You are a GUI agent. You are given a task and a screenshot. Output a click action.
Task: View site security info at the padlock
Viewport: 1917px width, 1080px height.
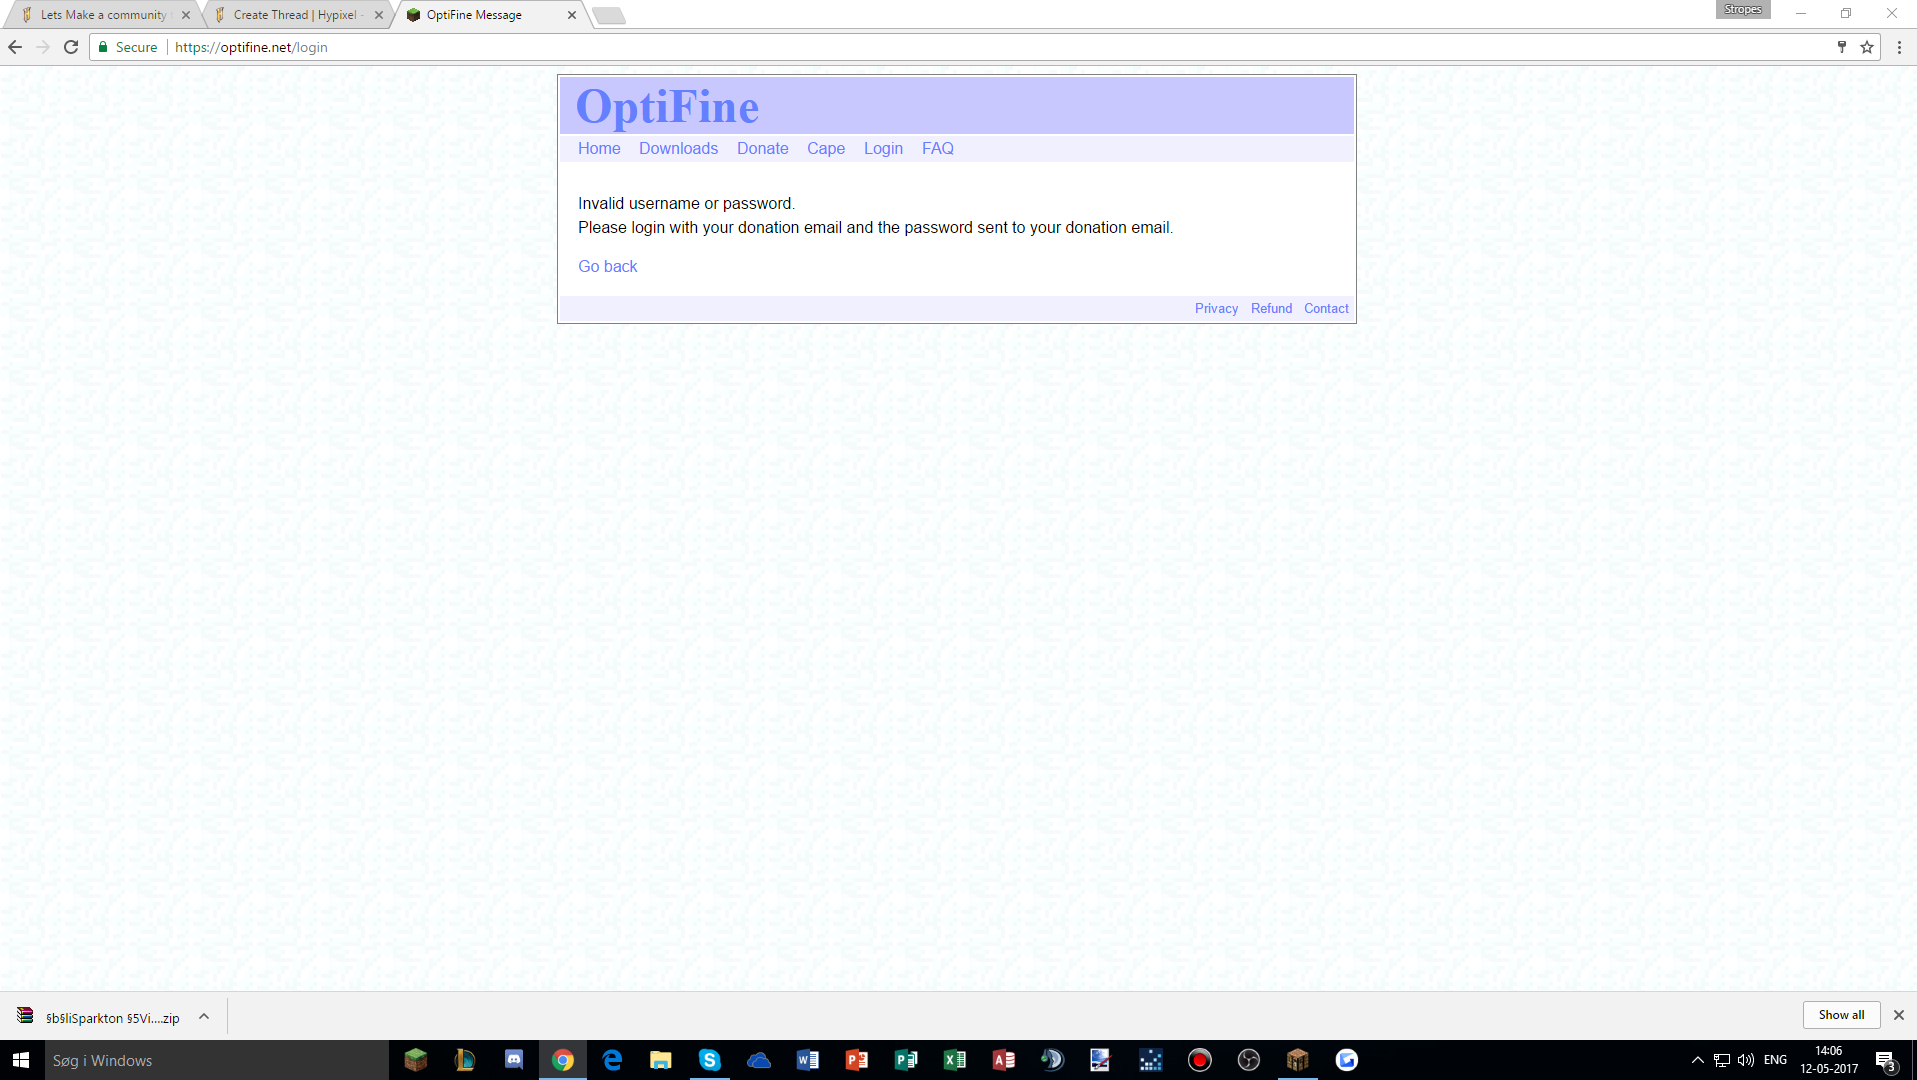(103, 47)
